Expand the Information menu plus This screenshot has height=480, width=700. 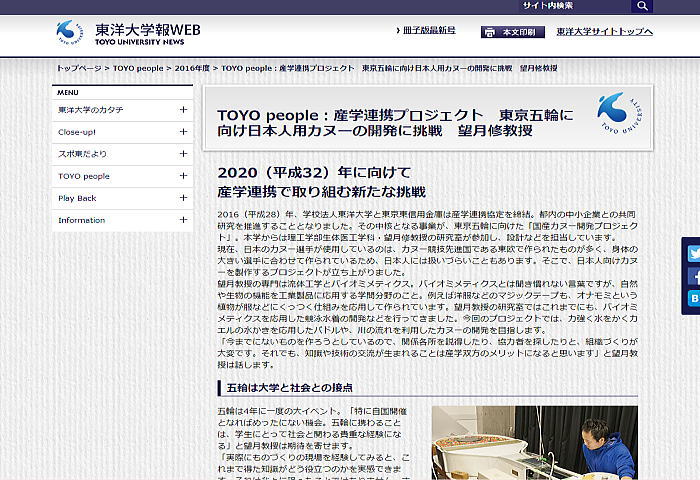click(x=183, y=220)
